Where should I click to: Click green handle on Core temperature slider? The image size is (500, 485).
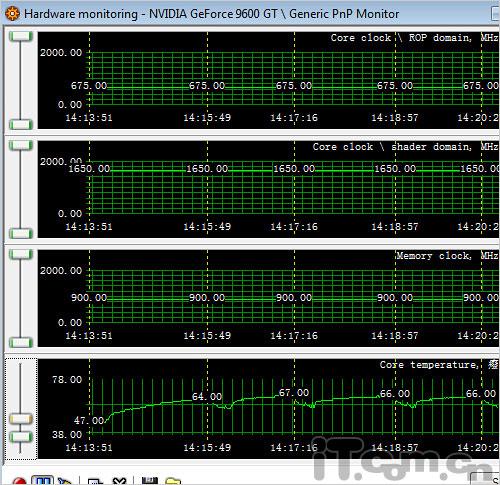tap(21, 437)
